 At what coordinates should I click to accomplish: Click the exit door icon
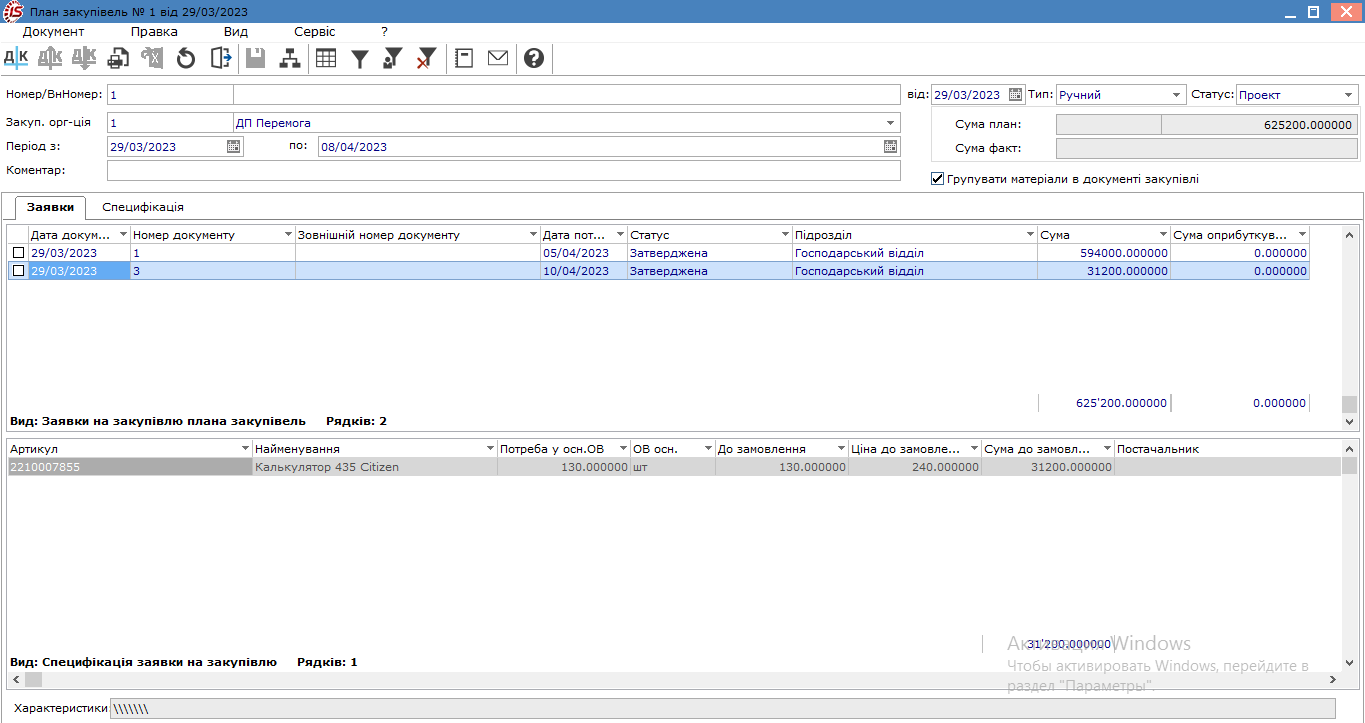click(221, 58)
